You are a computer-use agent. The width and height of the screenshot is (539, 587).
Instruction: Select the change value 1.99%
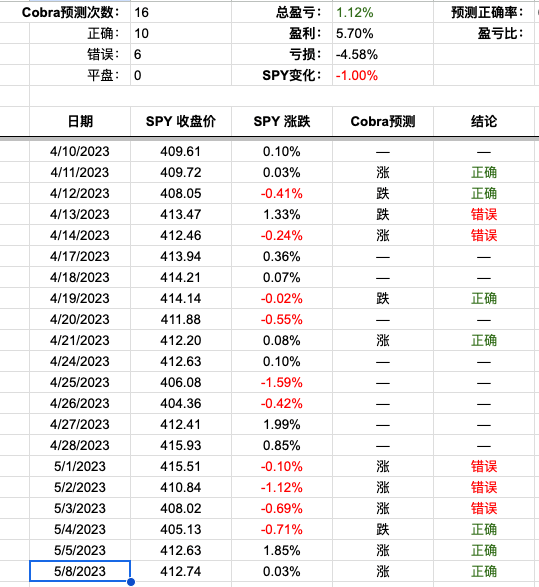[x=282, y=424]
